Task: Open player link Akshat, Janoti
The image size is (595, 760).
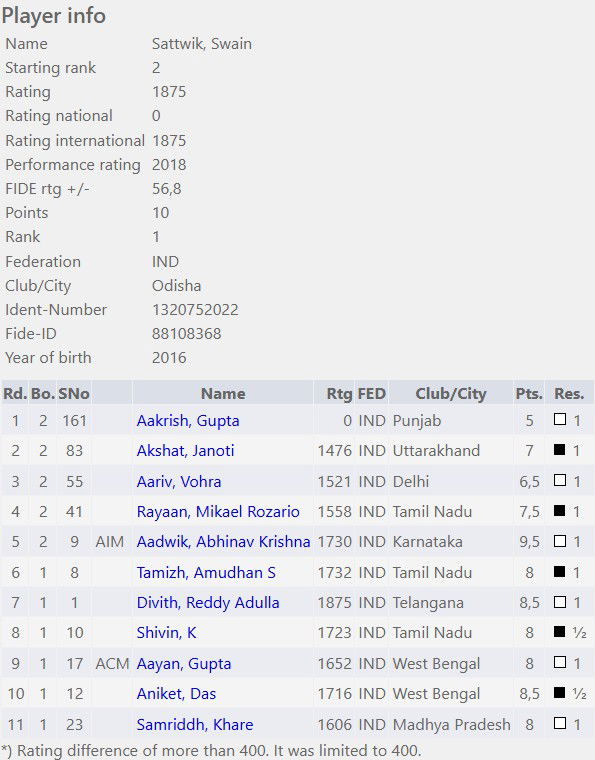Action: point(186,451)
